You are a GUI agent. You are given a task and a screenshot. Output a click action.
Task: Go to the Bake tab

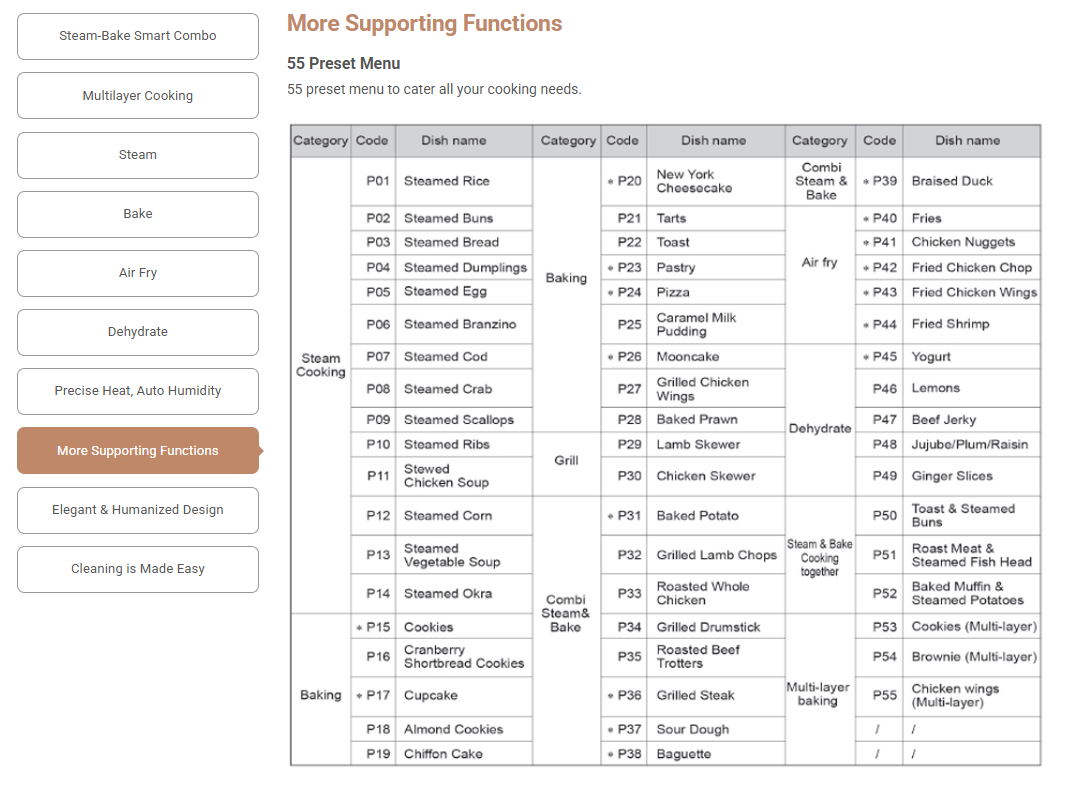point(138,214)
